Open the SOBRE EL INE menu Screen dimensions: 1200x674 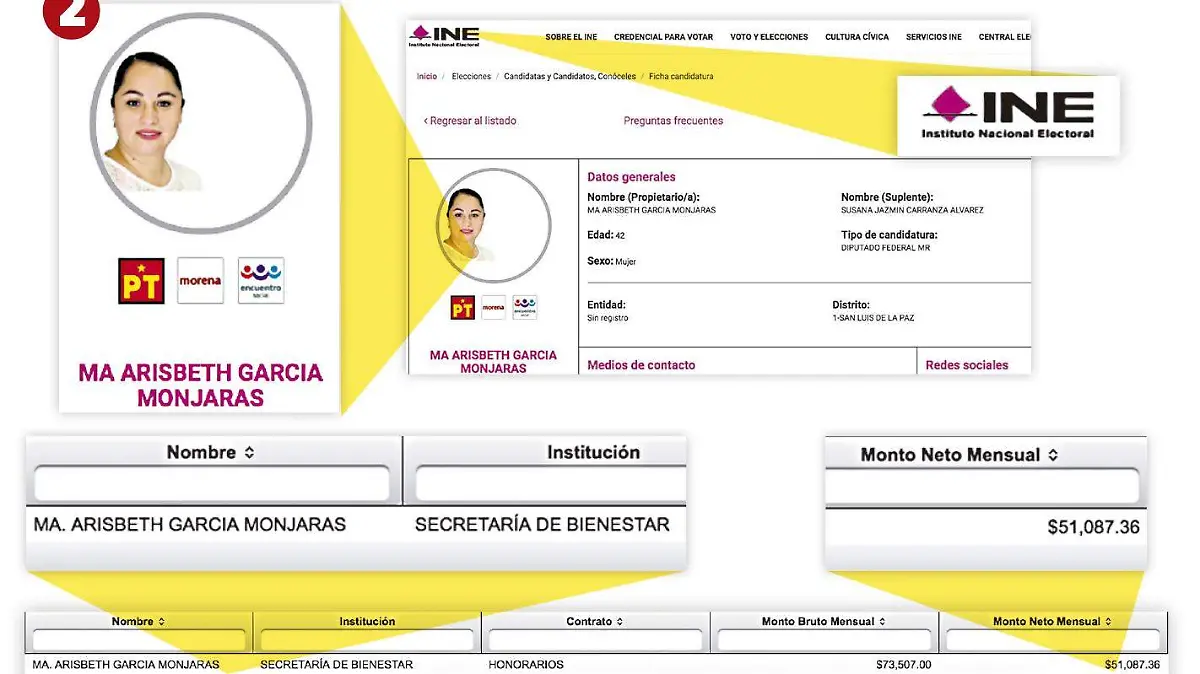(x=571, y=37)
